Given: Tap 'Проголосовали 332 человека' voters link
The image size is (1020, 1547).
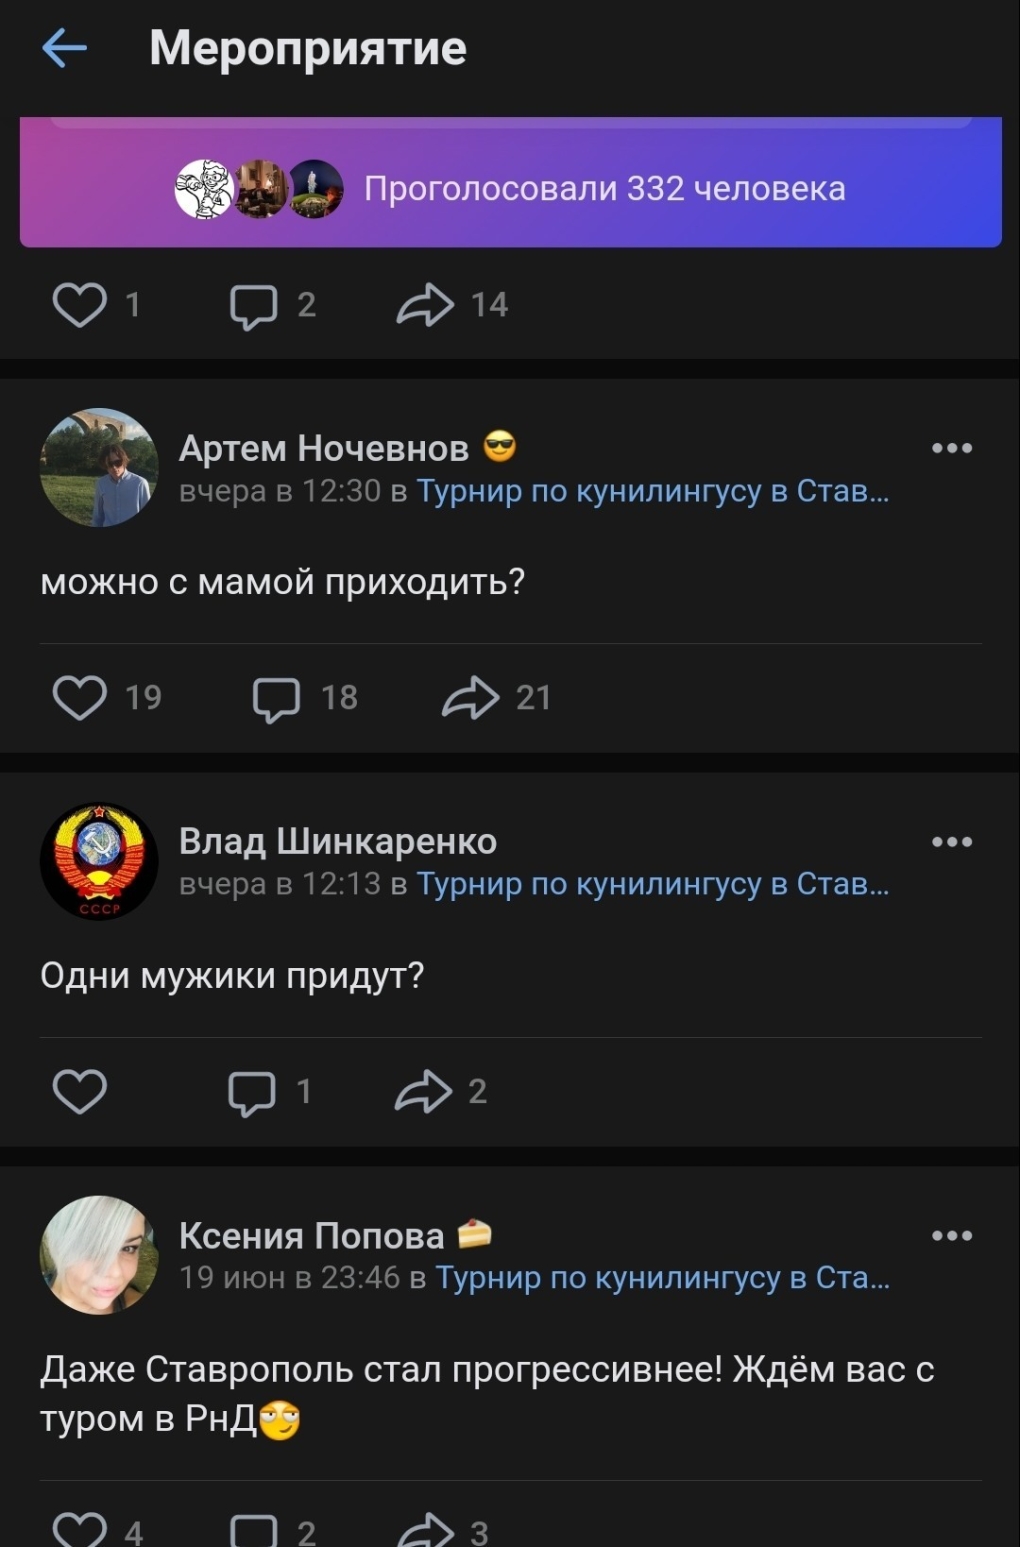Looking at the screenshot, I should [x=605, y=186].
